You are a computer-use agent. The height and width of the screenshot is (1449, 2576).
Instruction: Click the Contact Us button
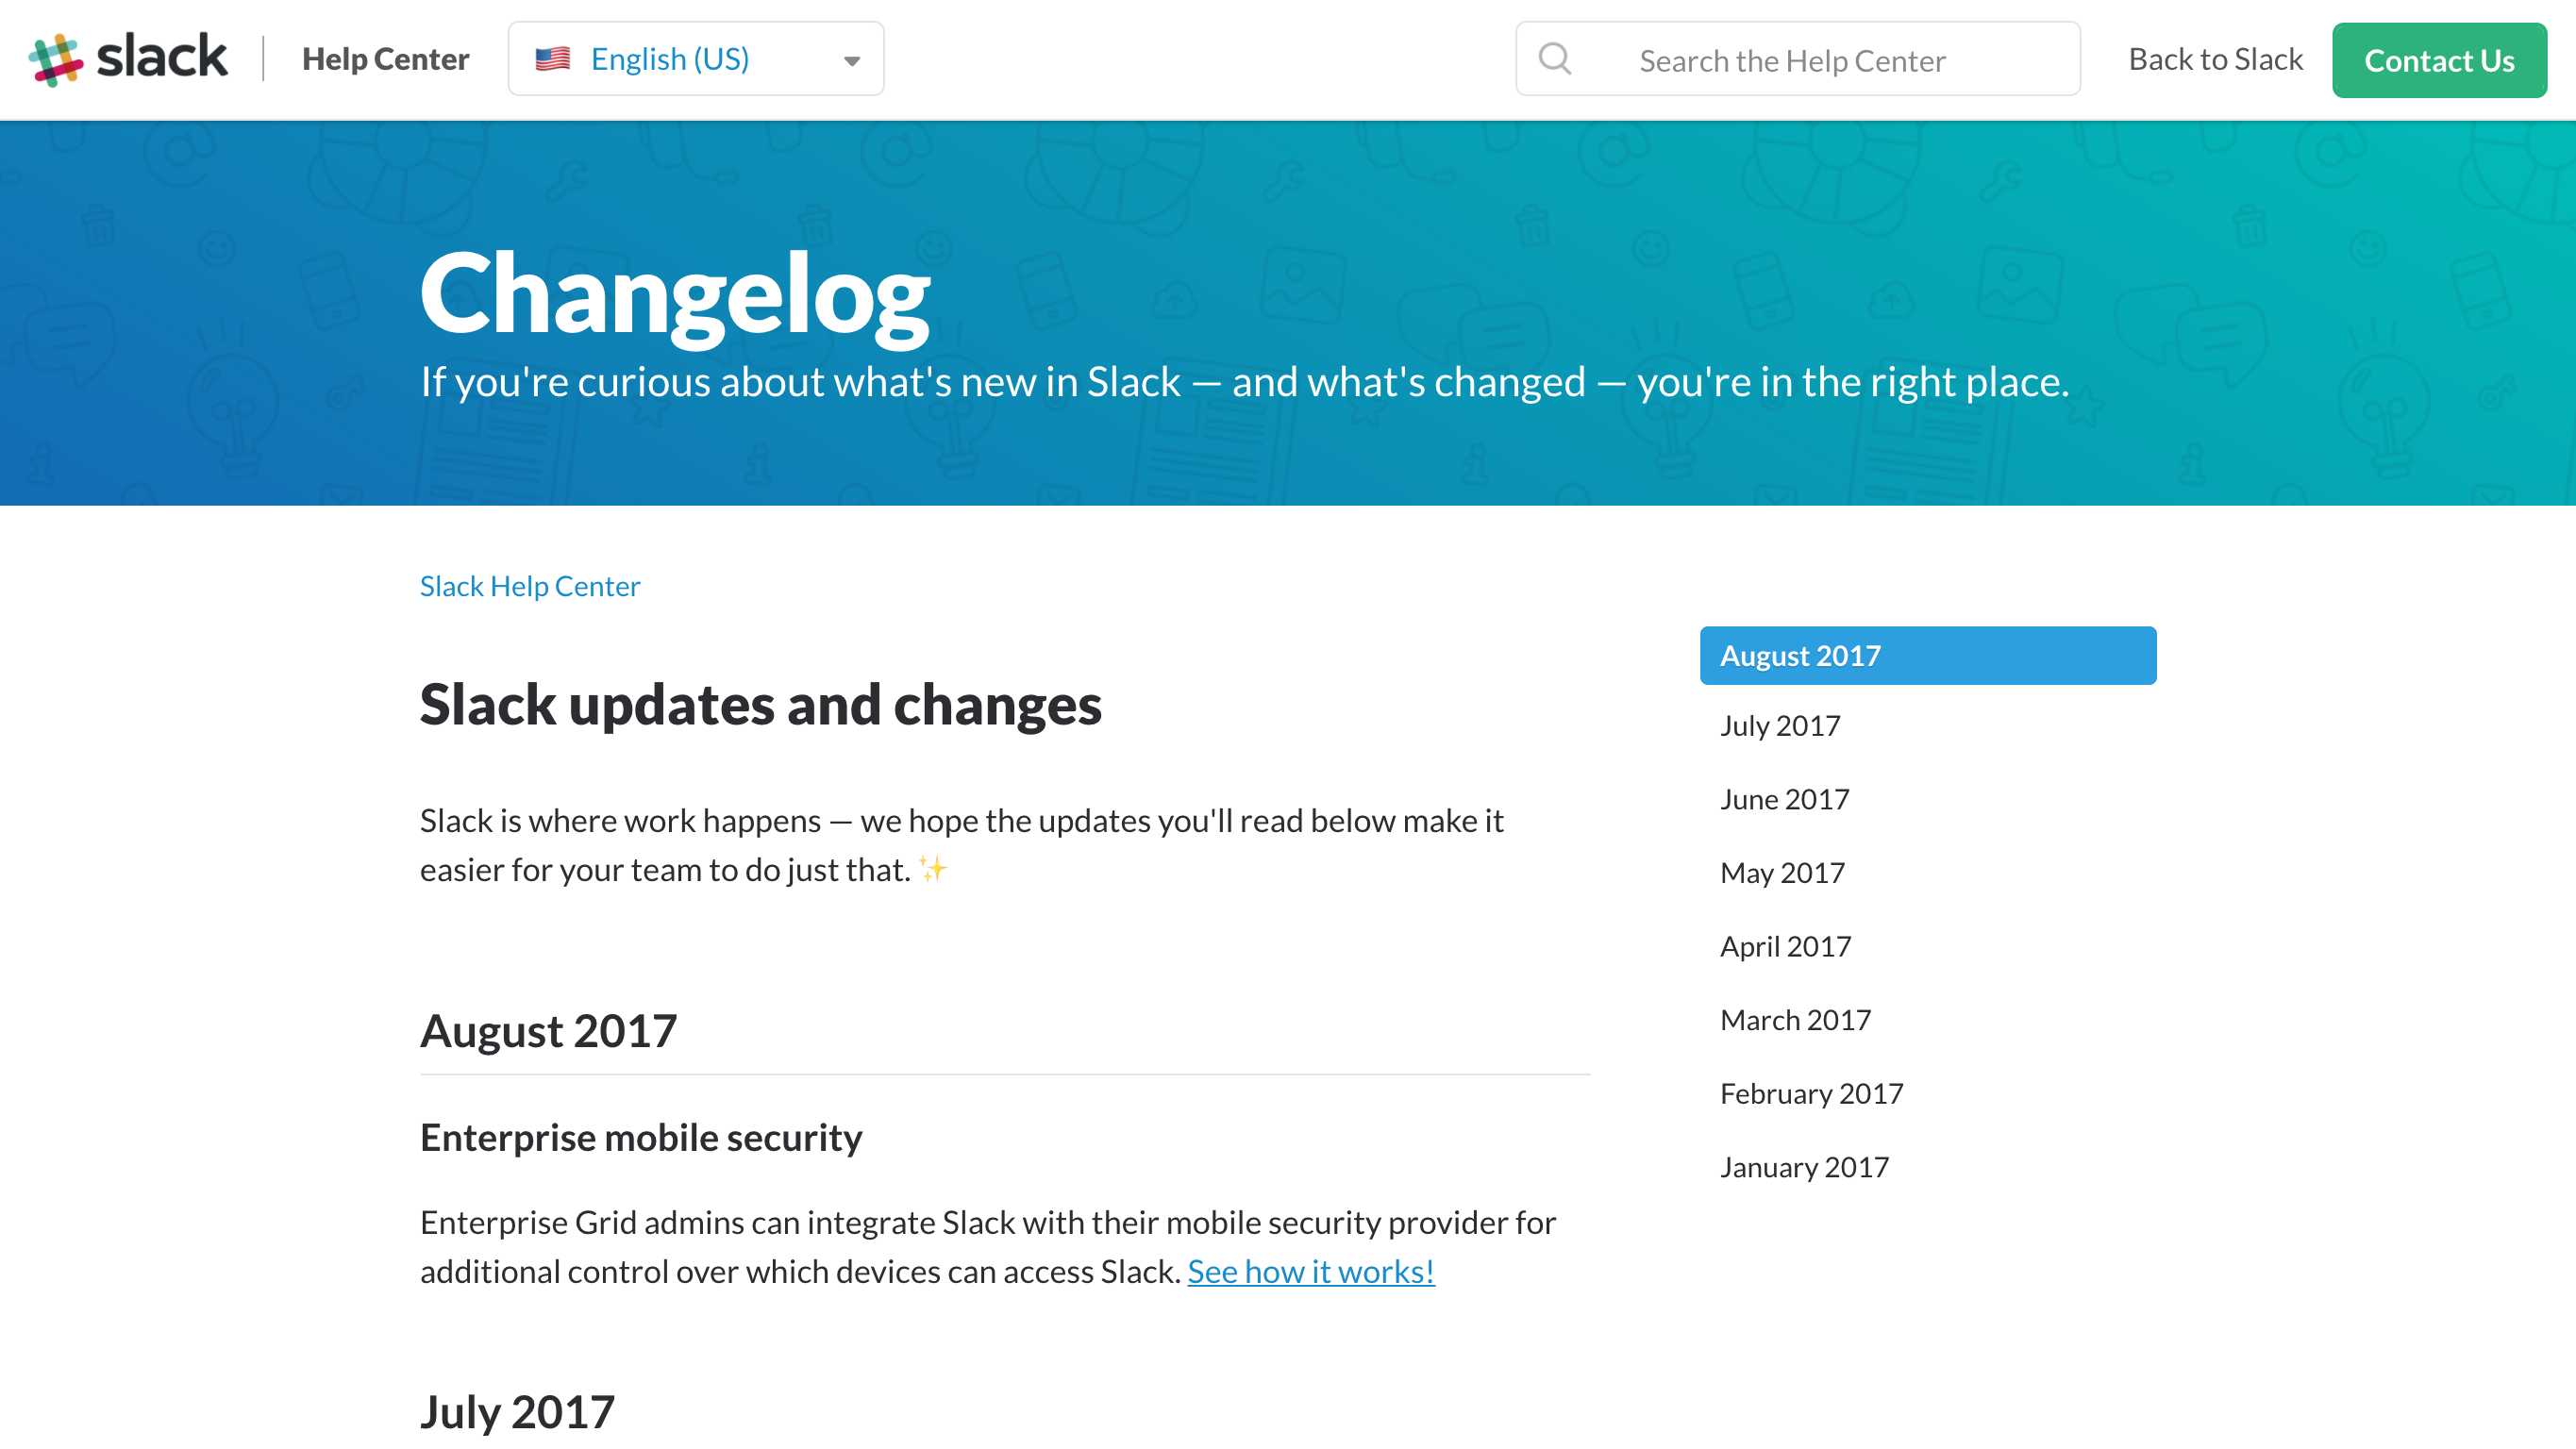click(2440, 60)
